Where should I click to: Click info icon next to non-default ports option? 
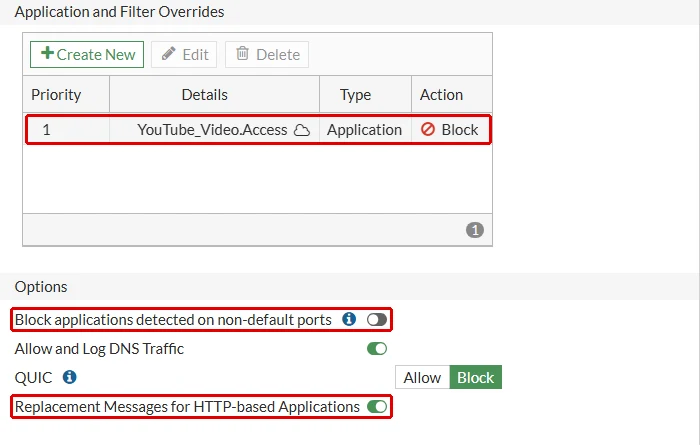349,319
